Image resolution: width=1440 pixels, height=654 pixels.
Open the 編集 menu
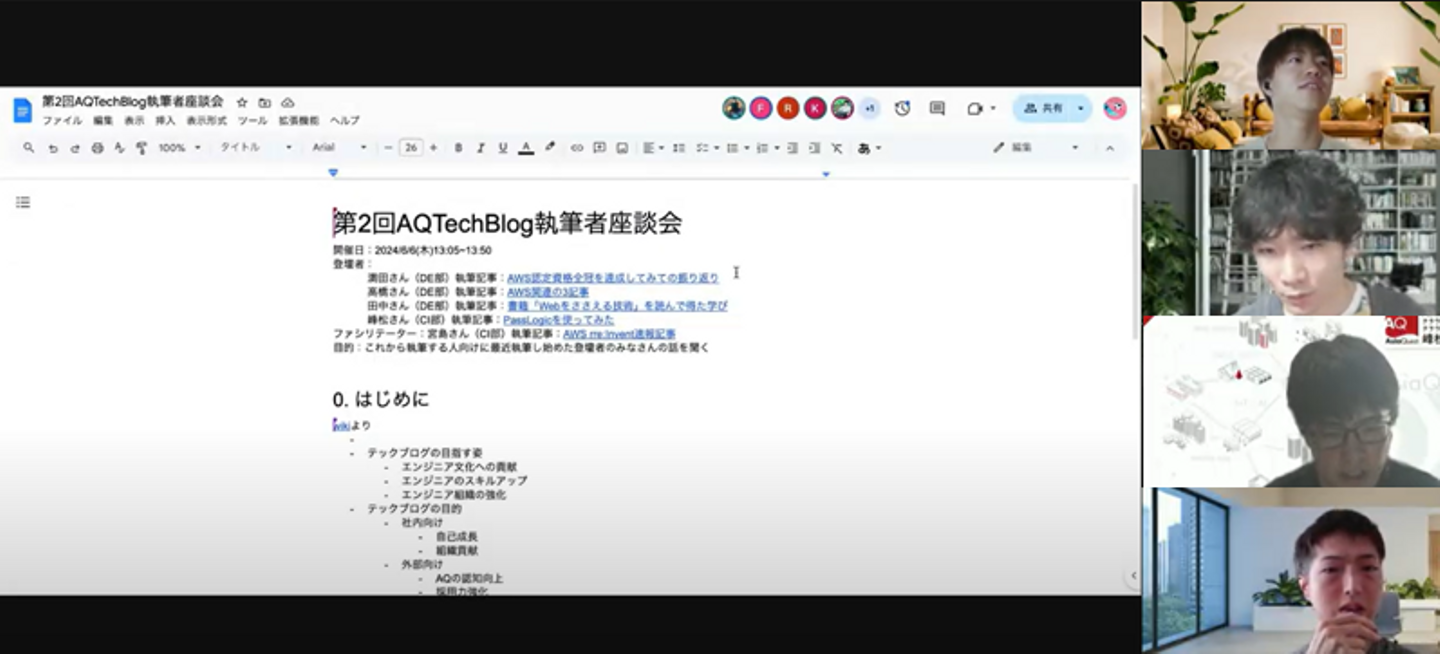click(103, 120)
